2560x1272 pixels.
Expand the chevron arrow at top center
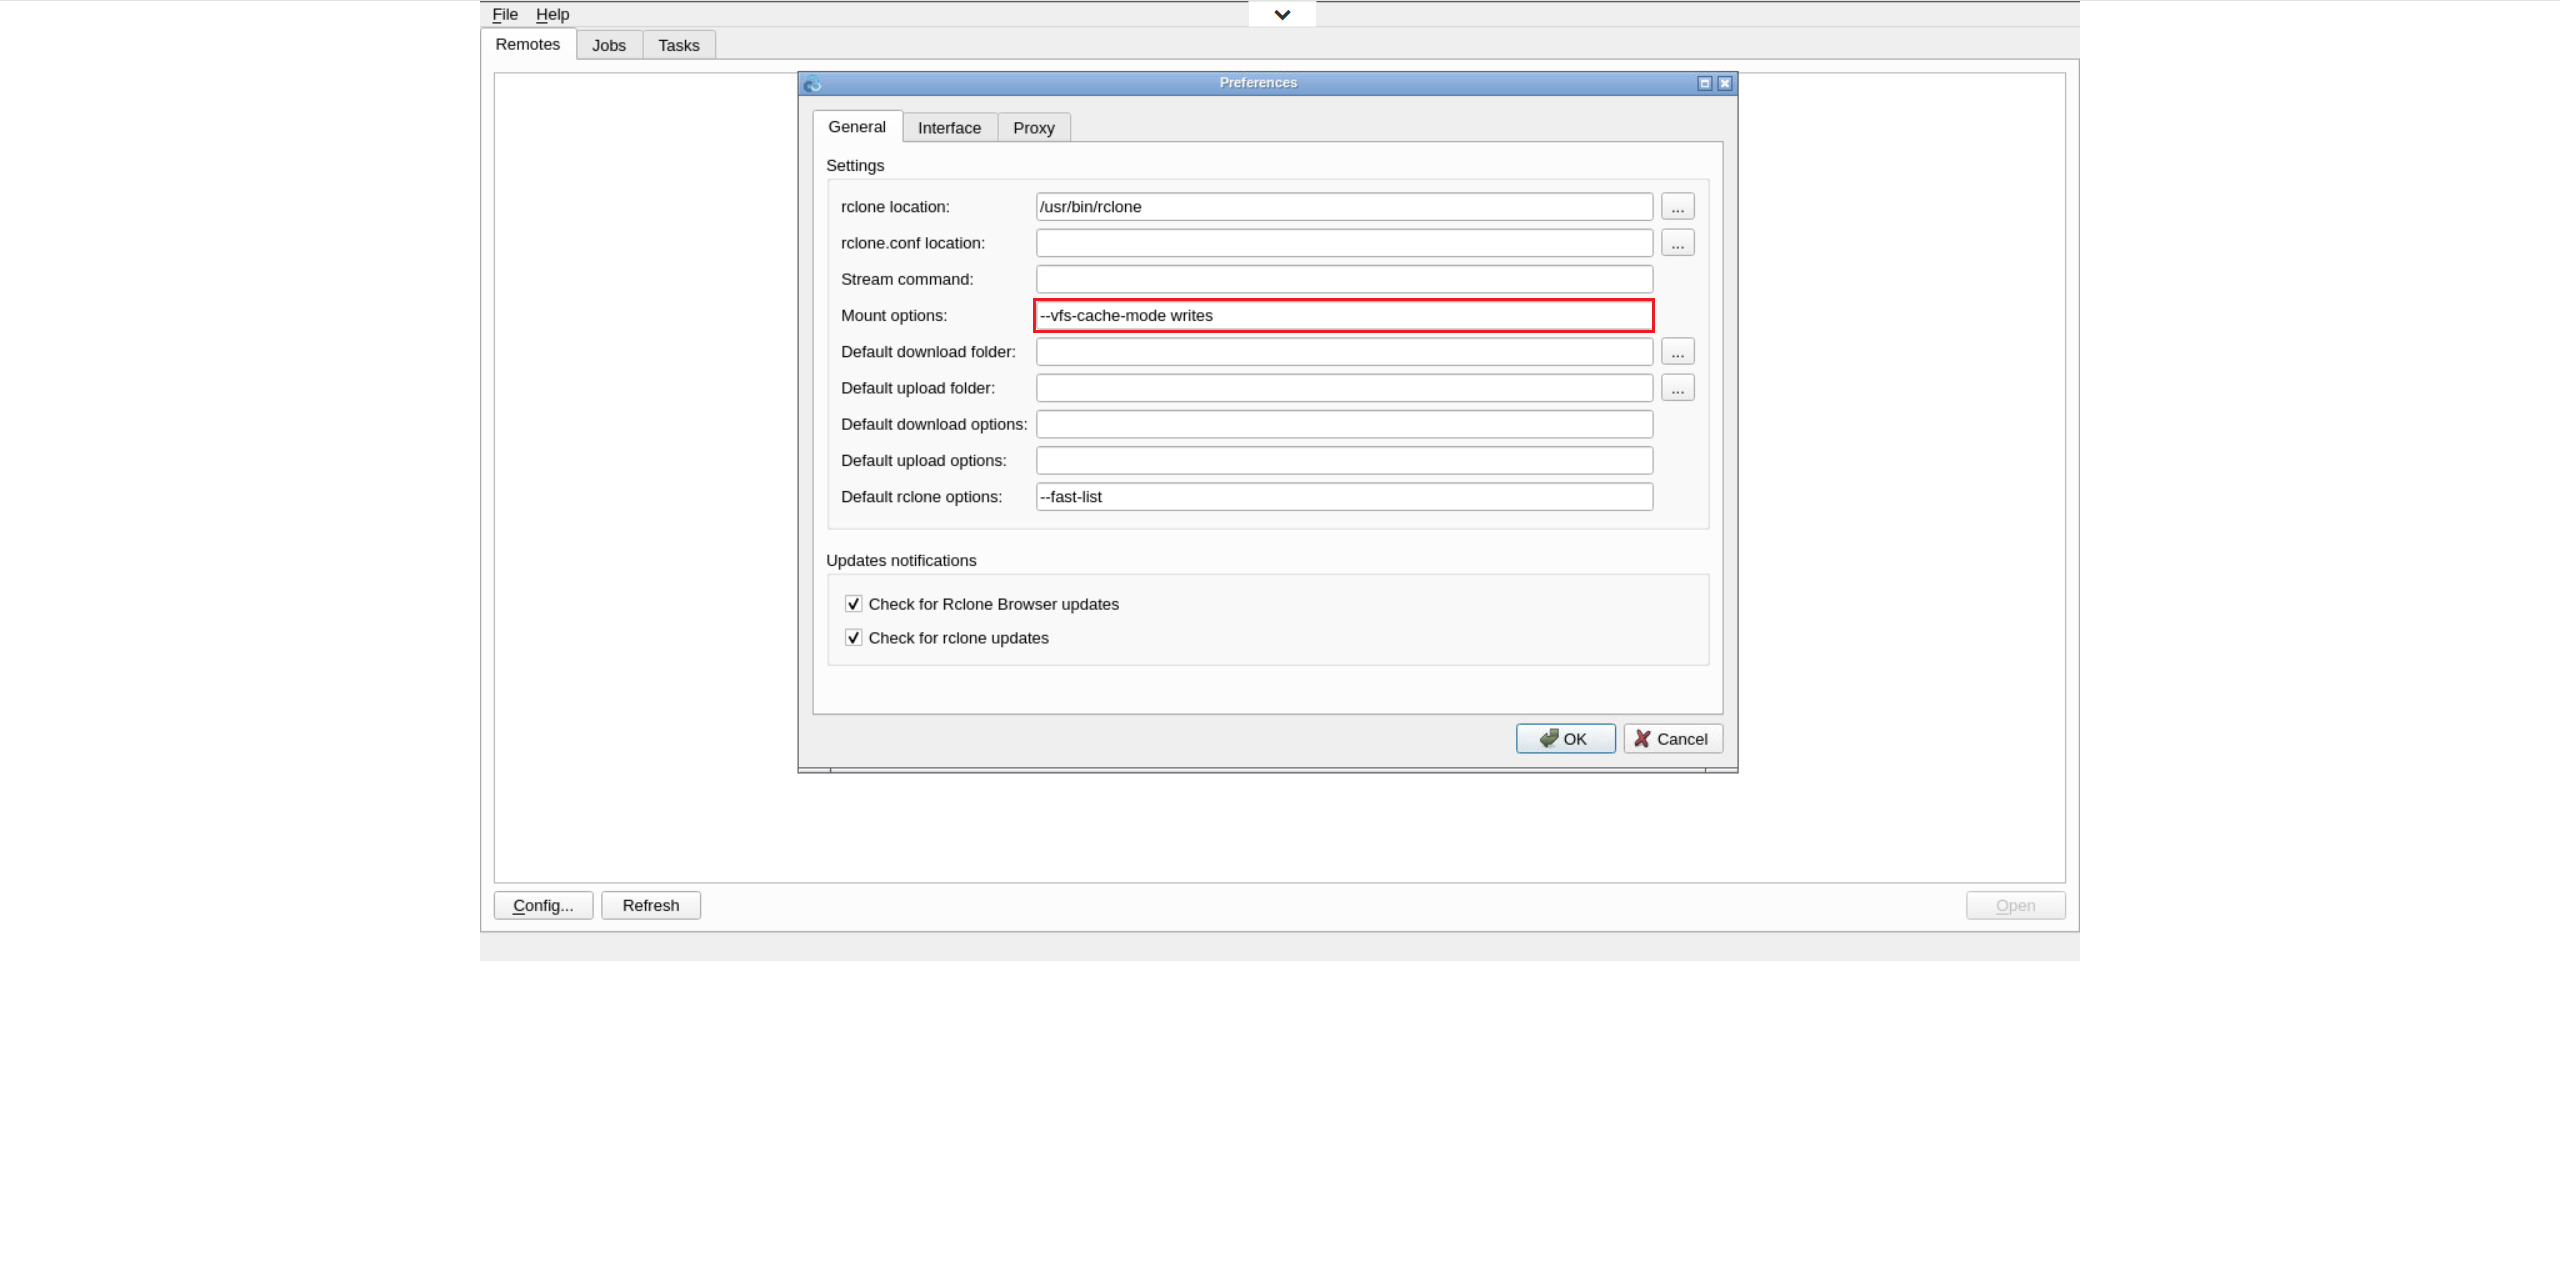point(1282,14)
